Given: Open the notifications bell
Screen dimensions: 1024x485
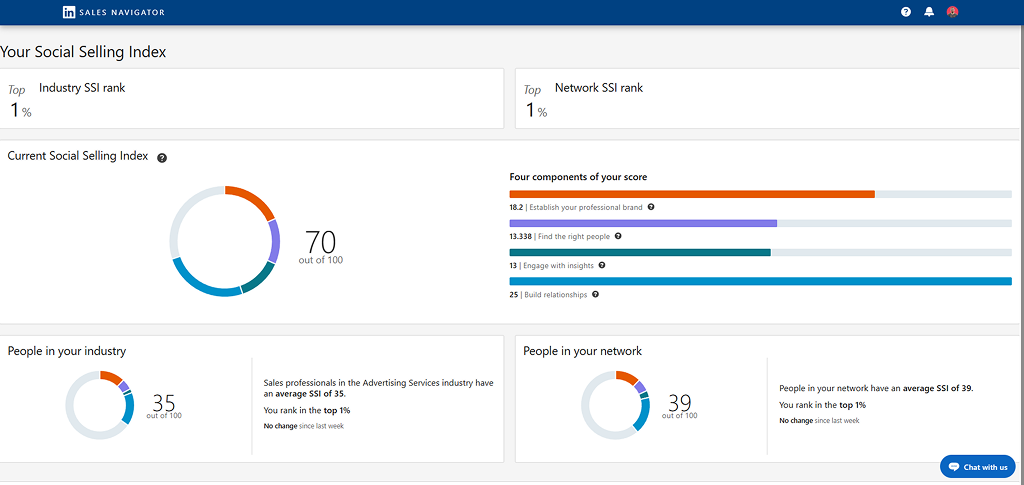Looking at the screenshot, I should coord(929,12).
